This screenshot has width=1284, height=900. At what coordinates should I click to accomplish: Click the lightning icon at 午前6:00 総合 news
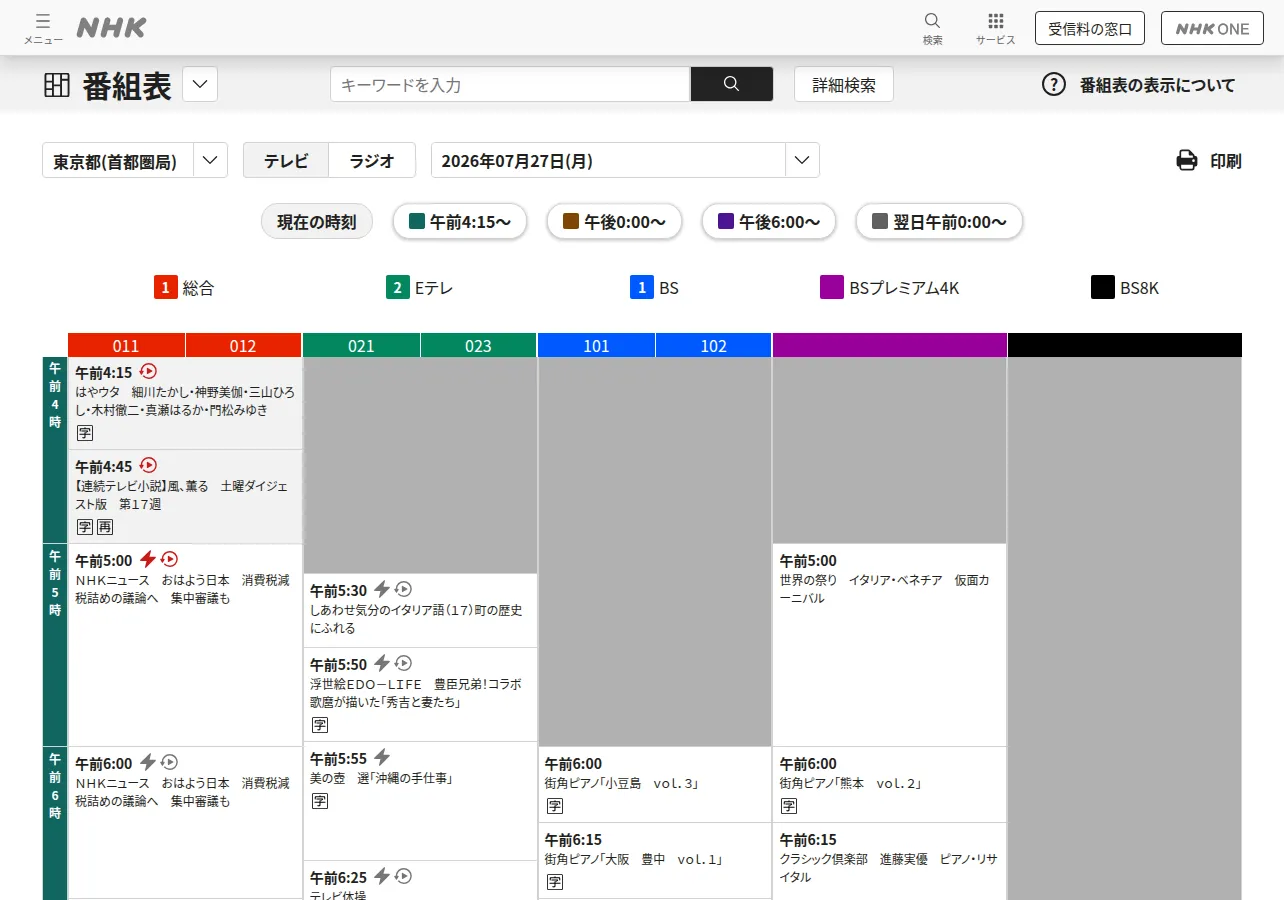[148, 762]
